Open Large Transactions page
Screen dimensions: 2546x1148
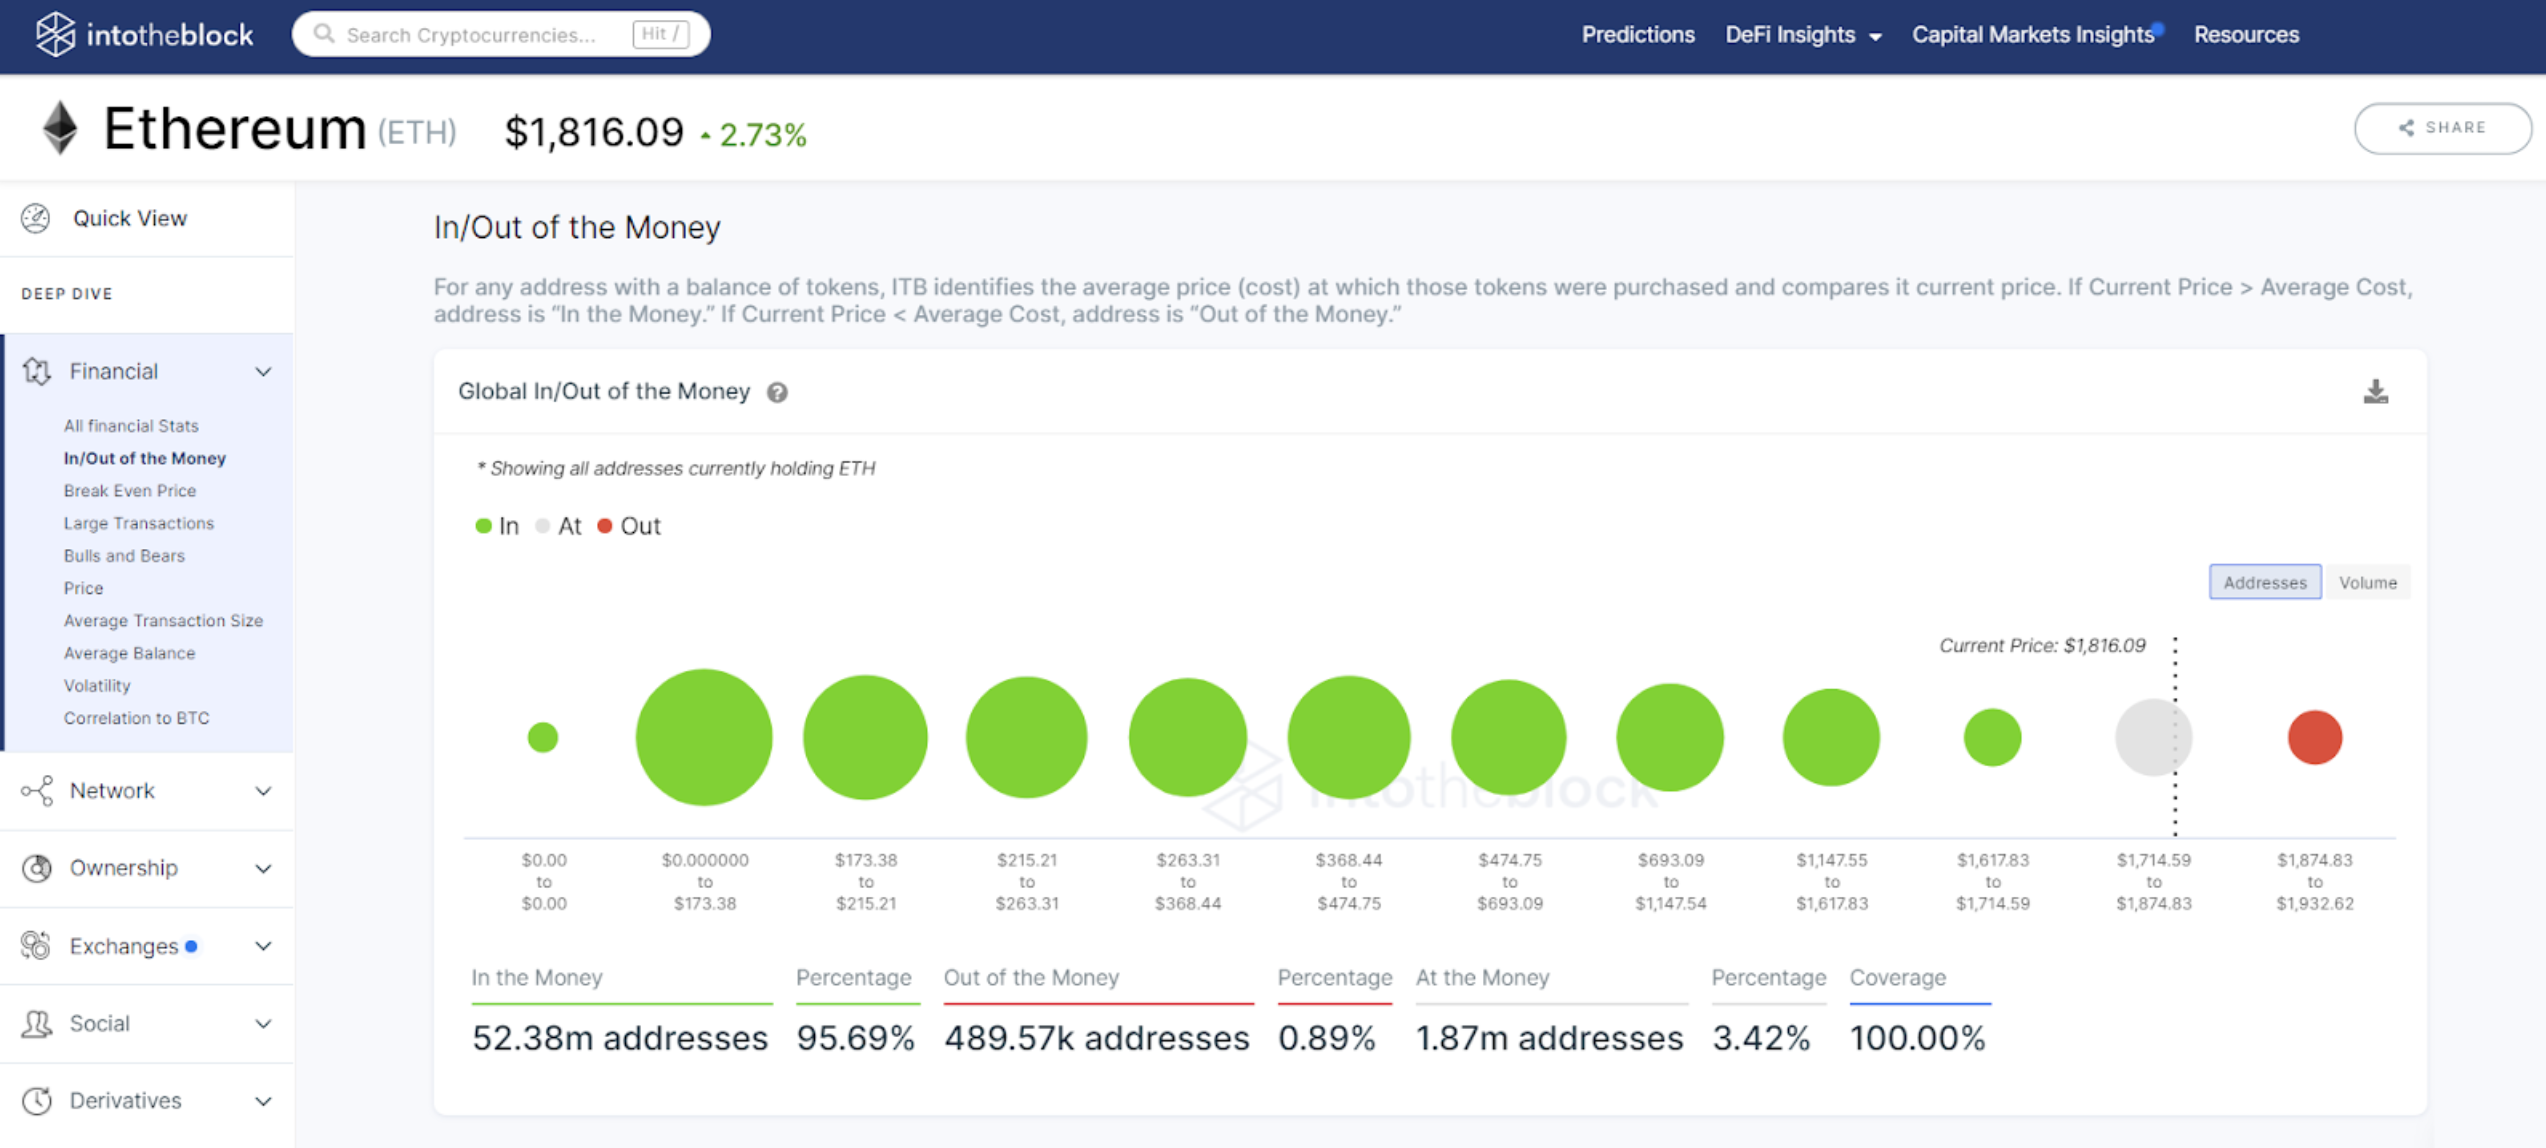click(x=139, y=523)
